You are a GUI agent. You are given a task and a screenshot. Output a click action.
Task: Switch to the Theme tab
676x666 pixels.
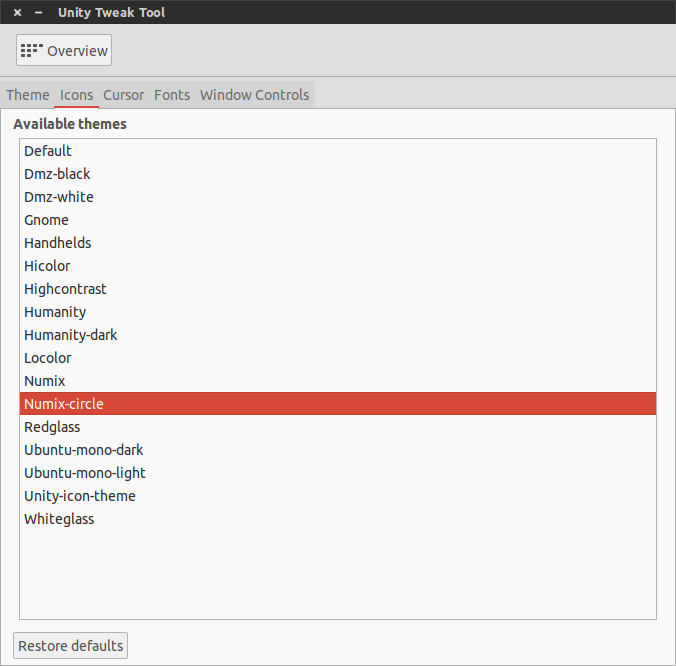28,95
